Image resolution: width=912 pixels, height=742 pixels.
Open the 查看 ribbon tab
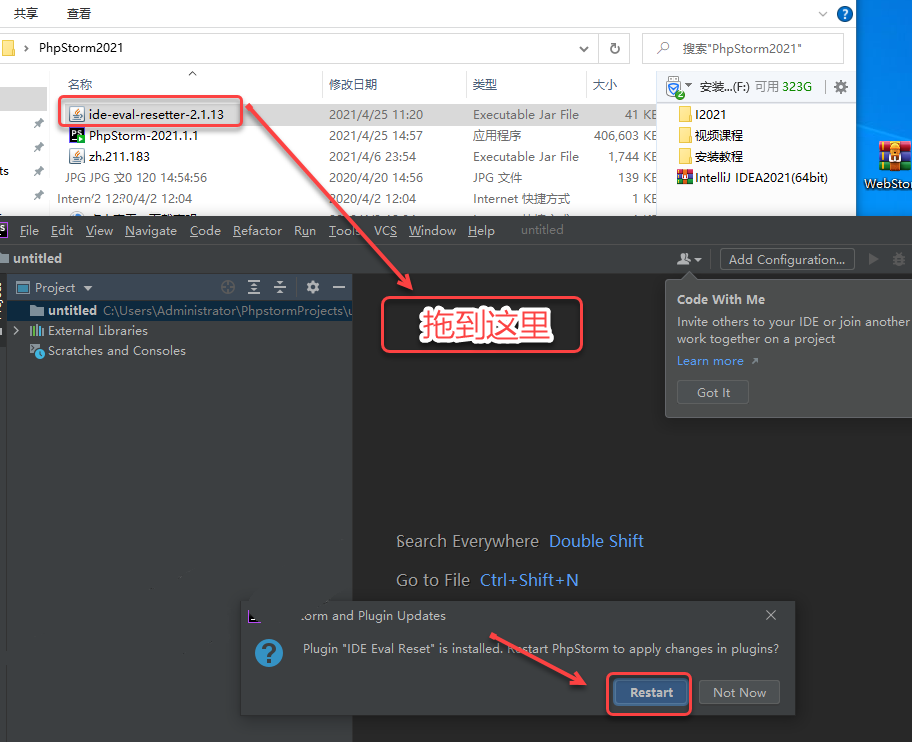79,13
